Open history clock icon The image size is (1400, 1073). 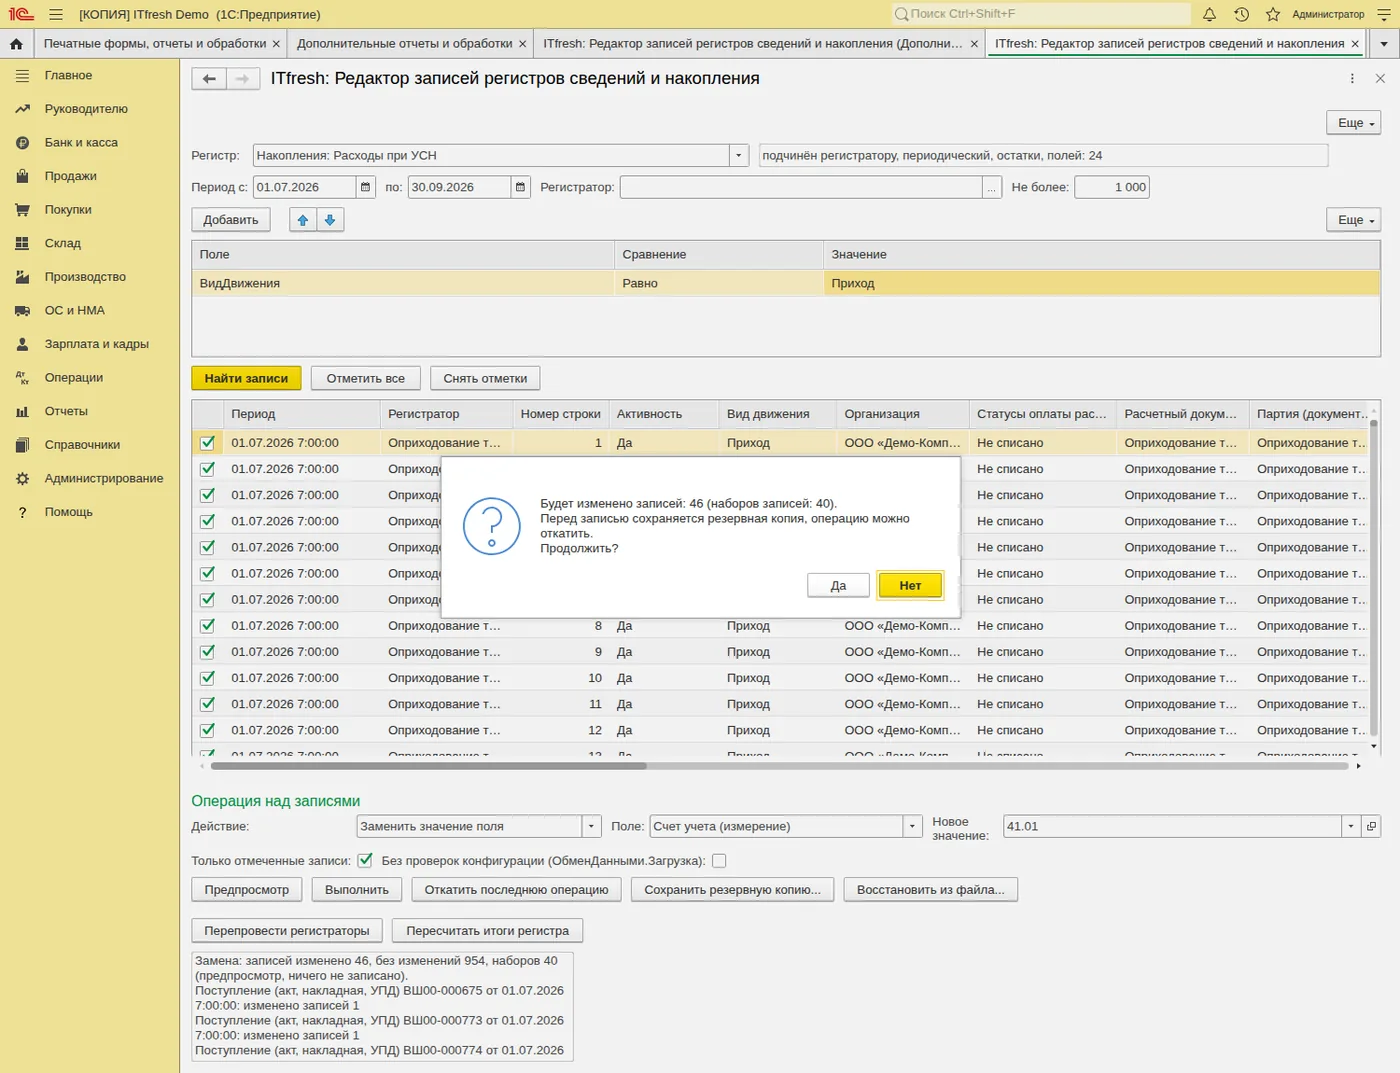tap(1241, 14)
